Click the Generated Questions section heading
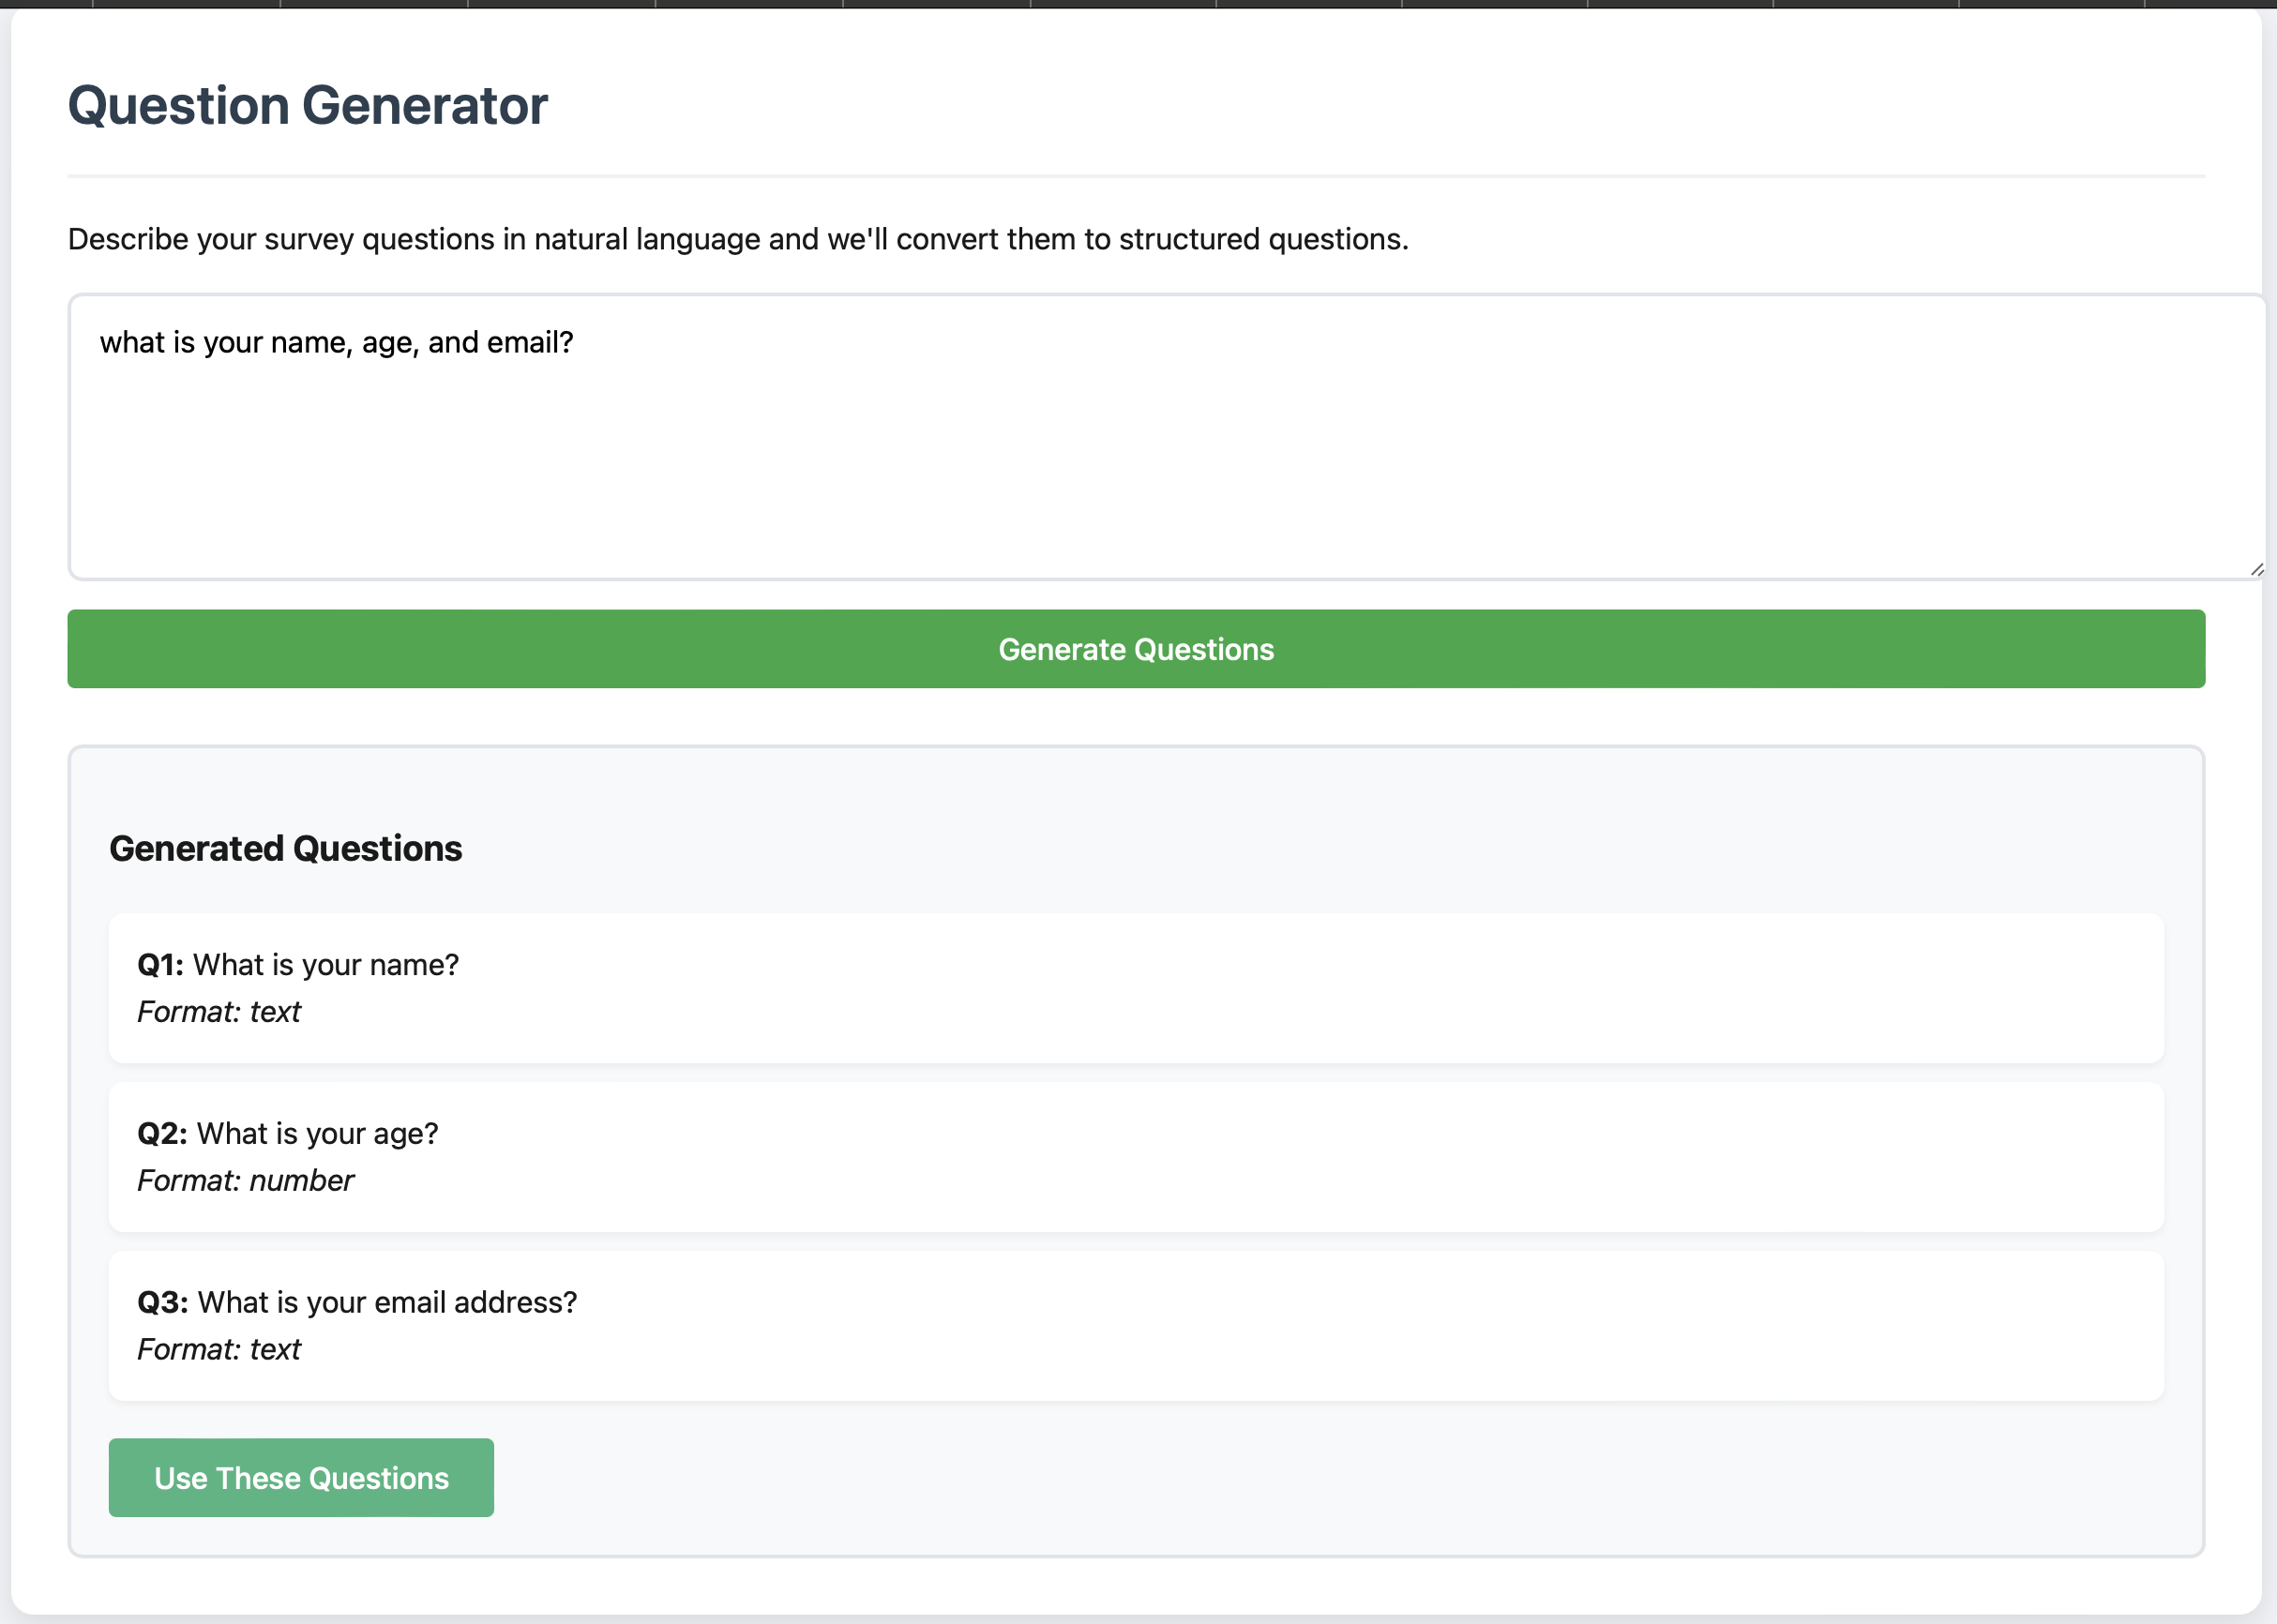This screenshot has height=1624, width=2277. [285, 848]
